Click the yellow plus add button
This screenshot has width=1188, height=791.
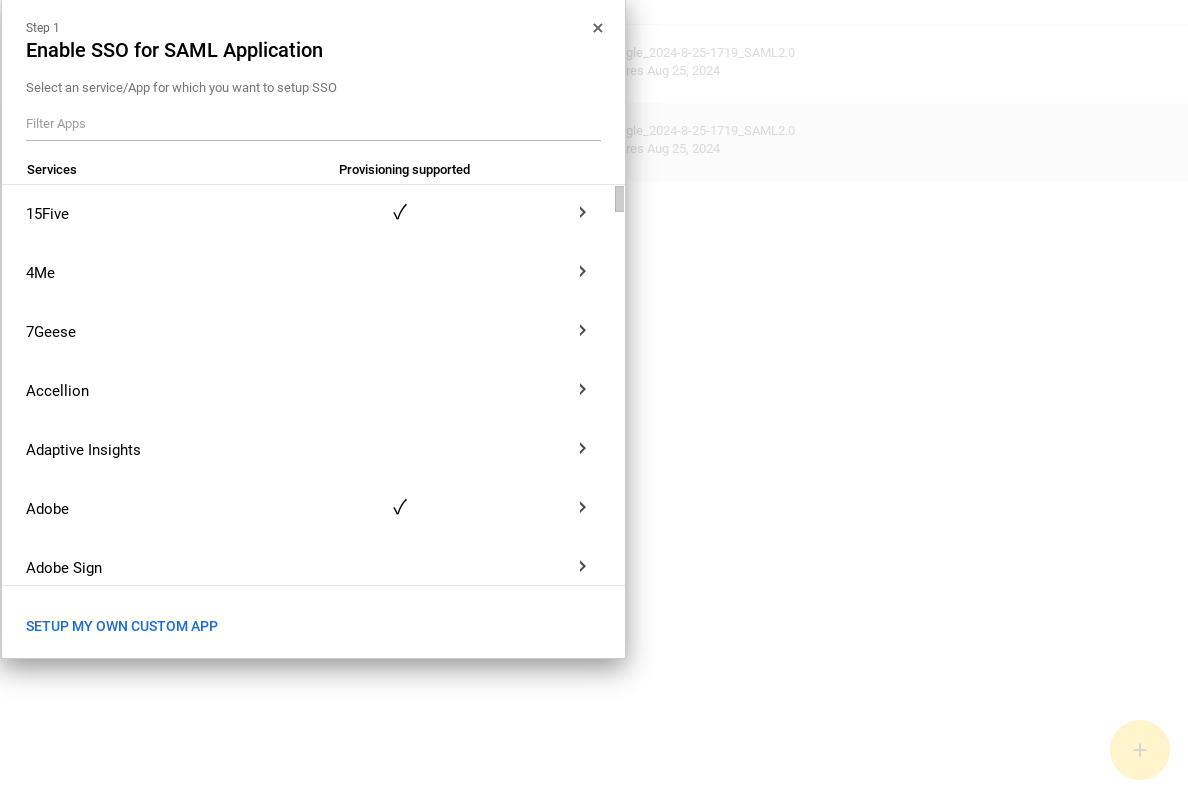pyautogui.click(x=1140, y=750)
